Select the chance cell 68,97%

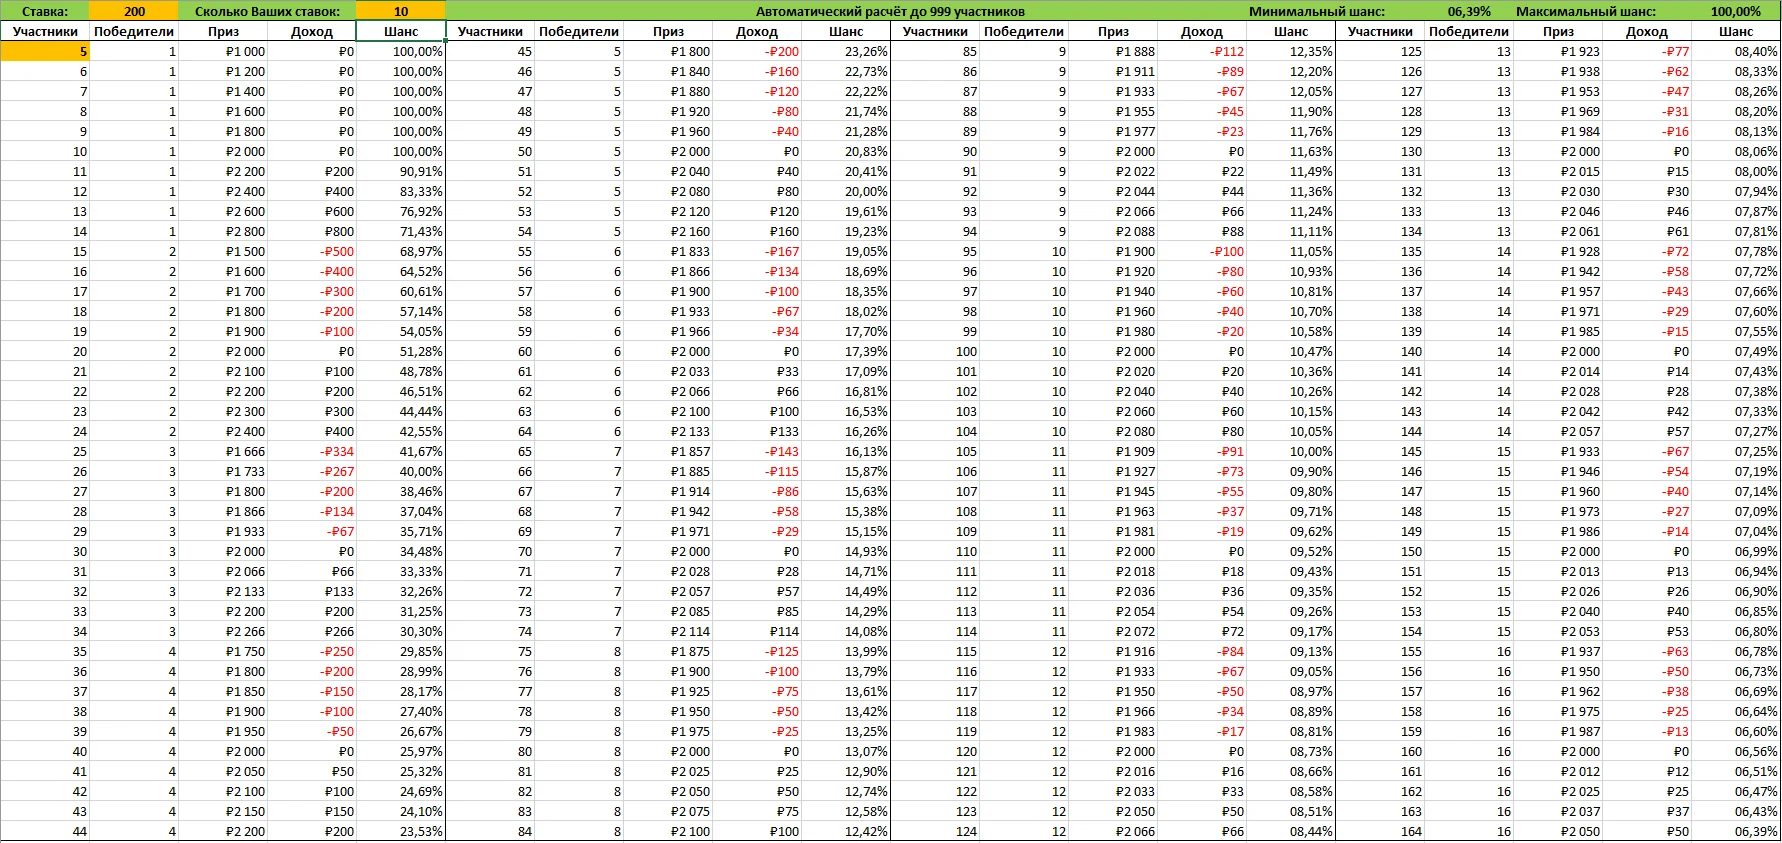coord(401,251)
